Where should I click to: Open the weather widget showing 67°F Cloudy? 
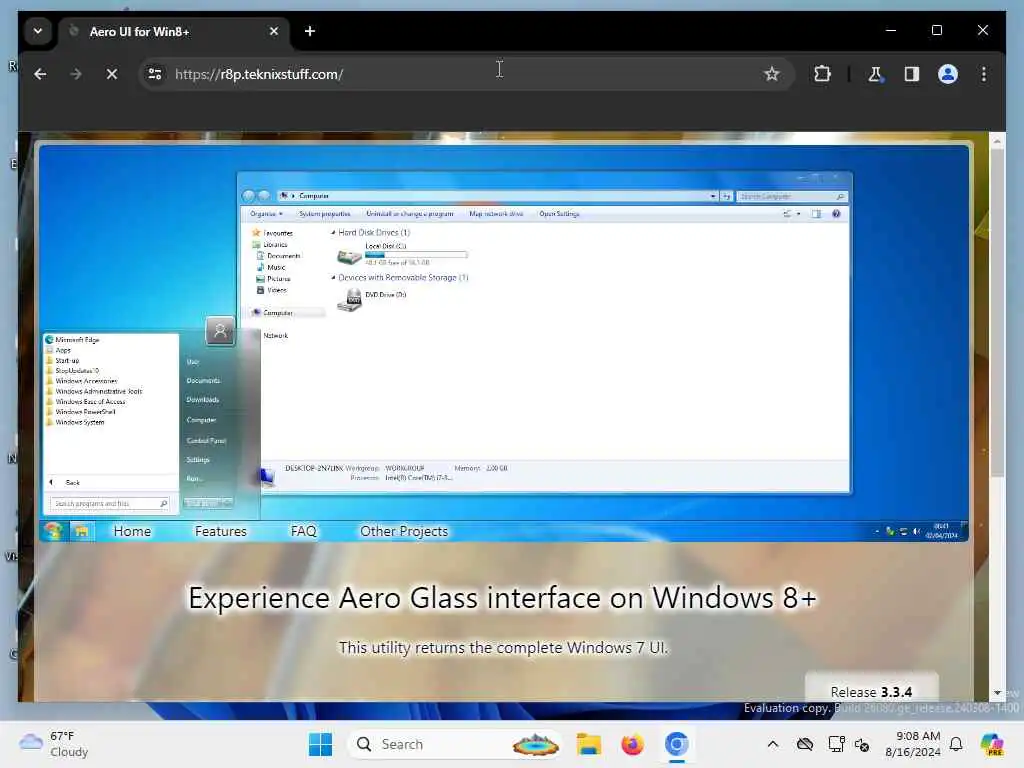(x=54, y=744)
